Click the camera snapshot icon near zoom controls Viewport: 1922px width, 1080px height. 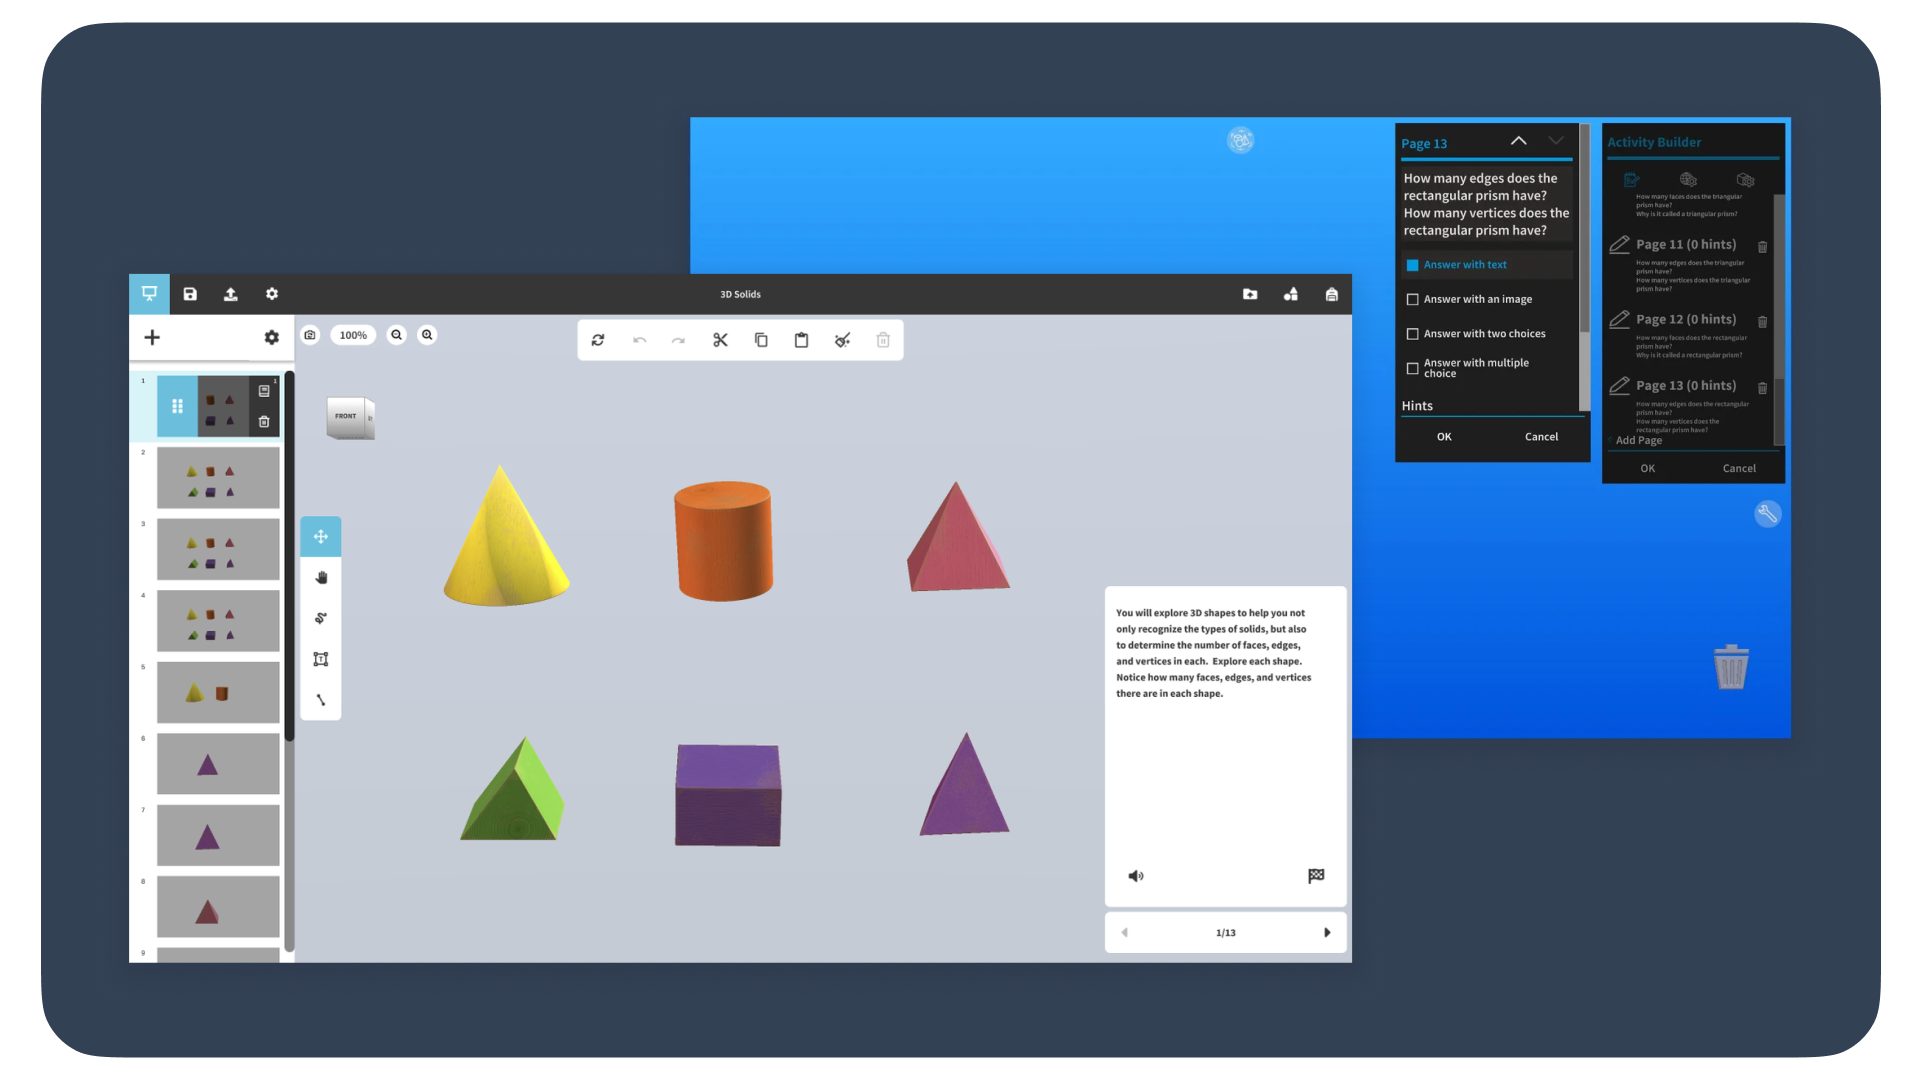pos(310,334)
